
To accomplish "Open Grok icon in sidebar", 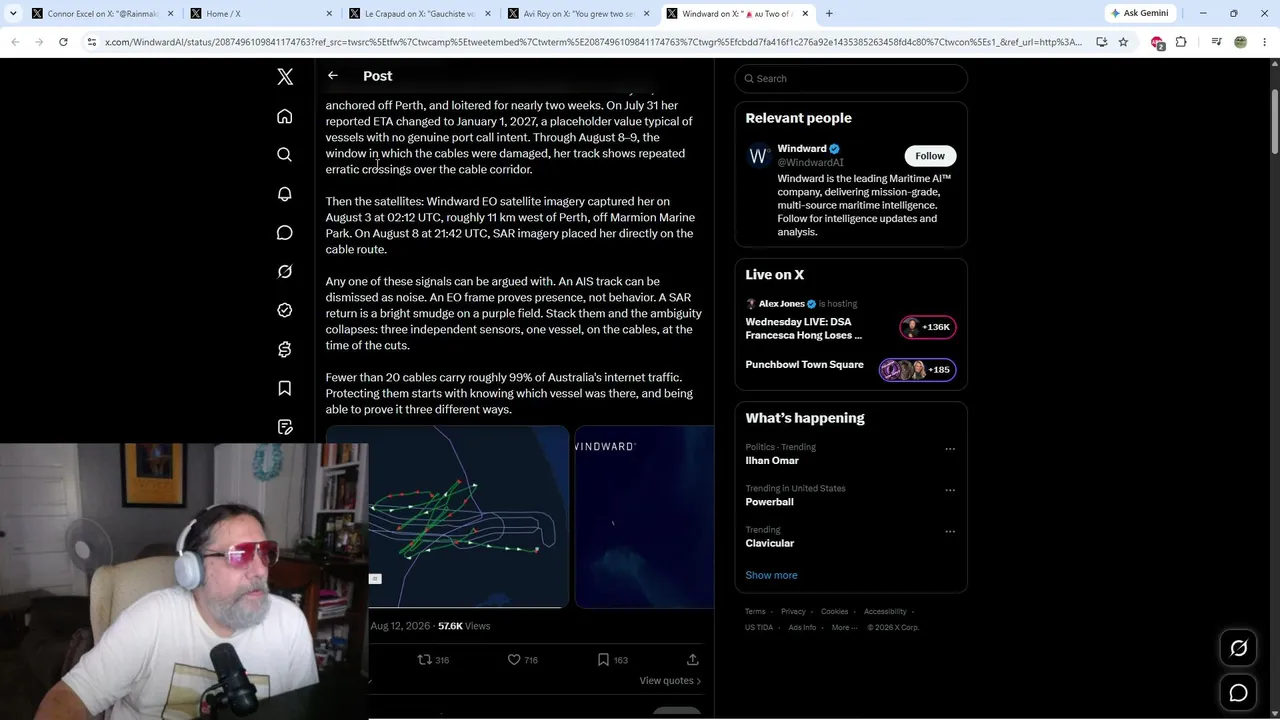I will (285, 272).
